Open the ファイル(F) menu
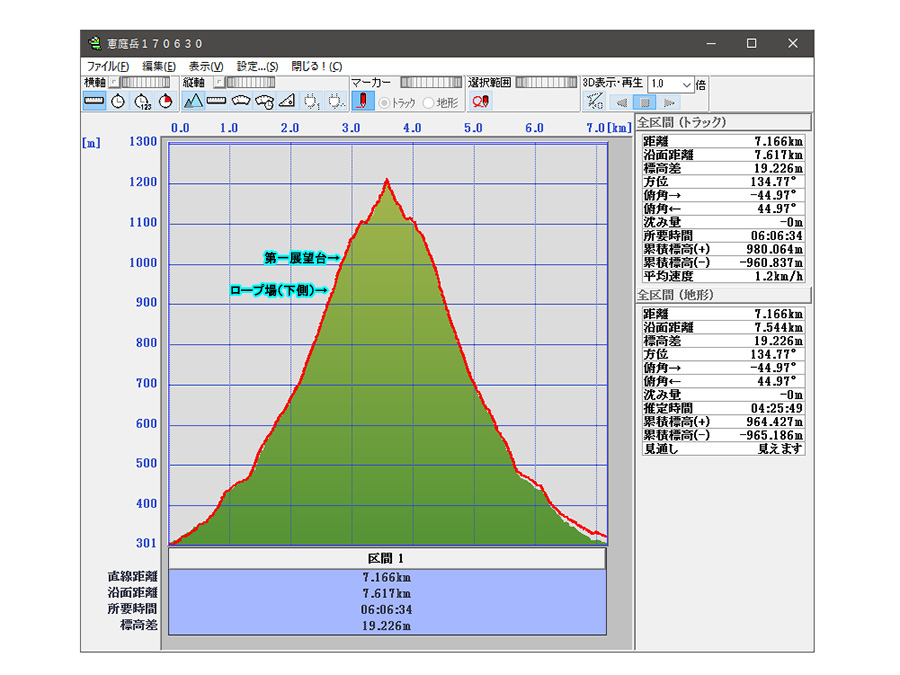Screen dimensions: 900x675 coord(107,66)
